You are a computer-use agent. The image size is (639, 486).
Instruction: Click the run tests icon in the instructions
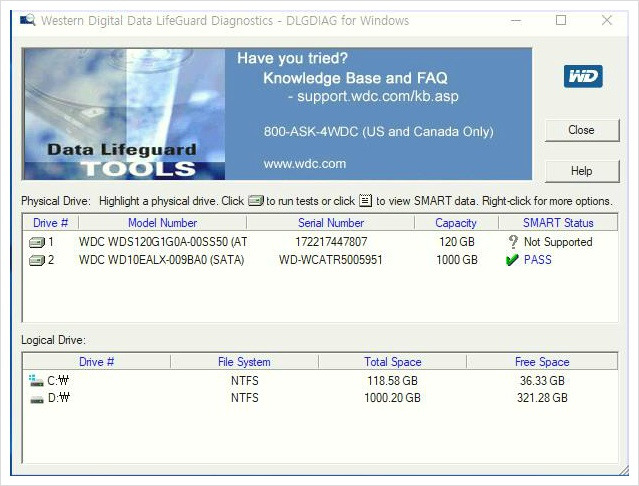point(256,201)
